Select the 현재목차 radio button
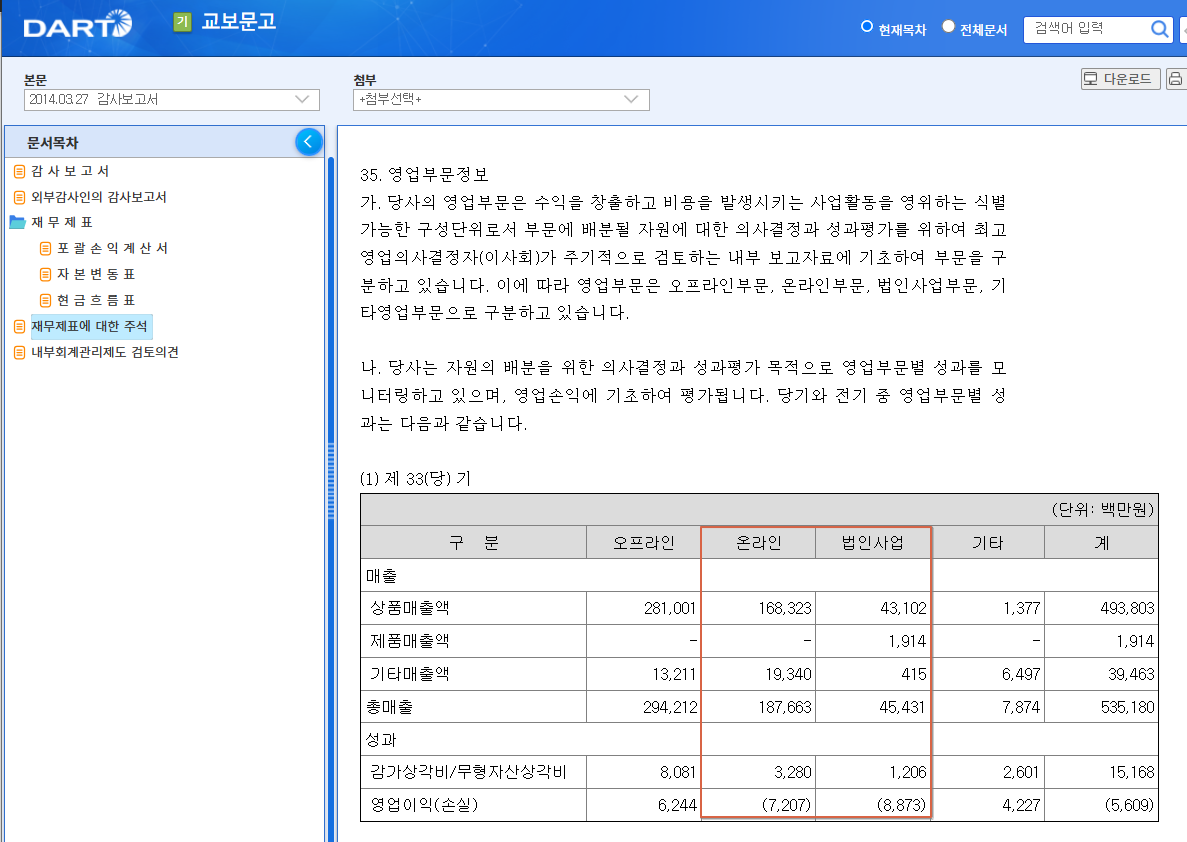The image size is (1187, 842). pos(867,27)
